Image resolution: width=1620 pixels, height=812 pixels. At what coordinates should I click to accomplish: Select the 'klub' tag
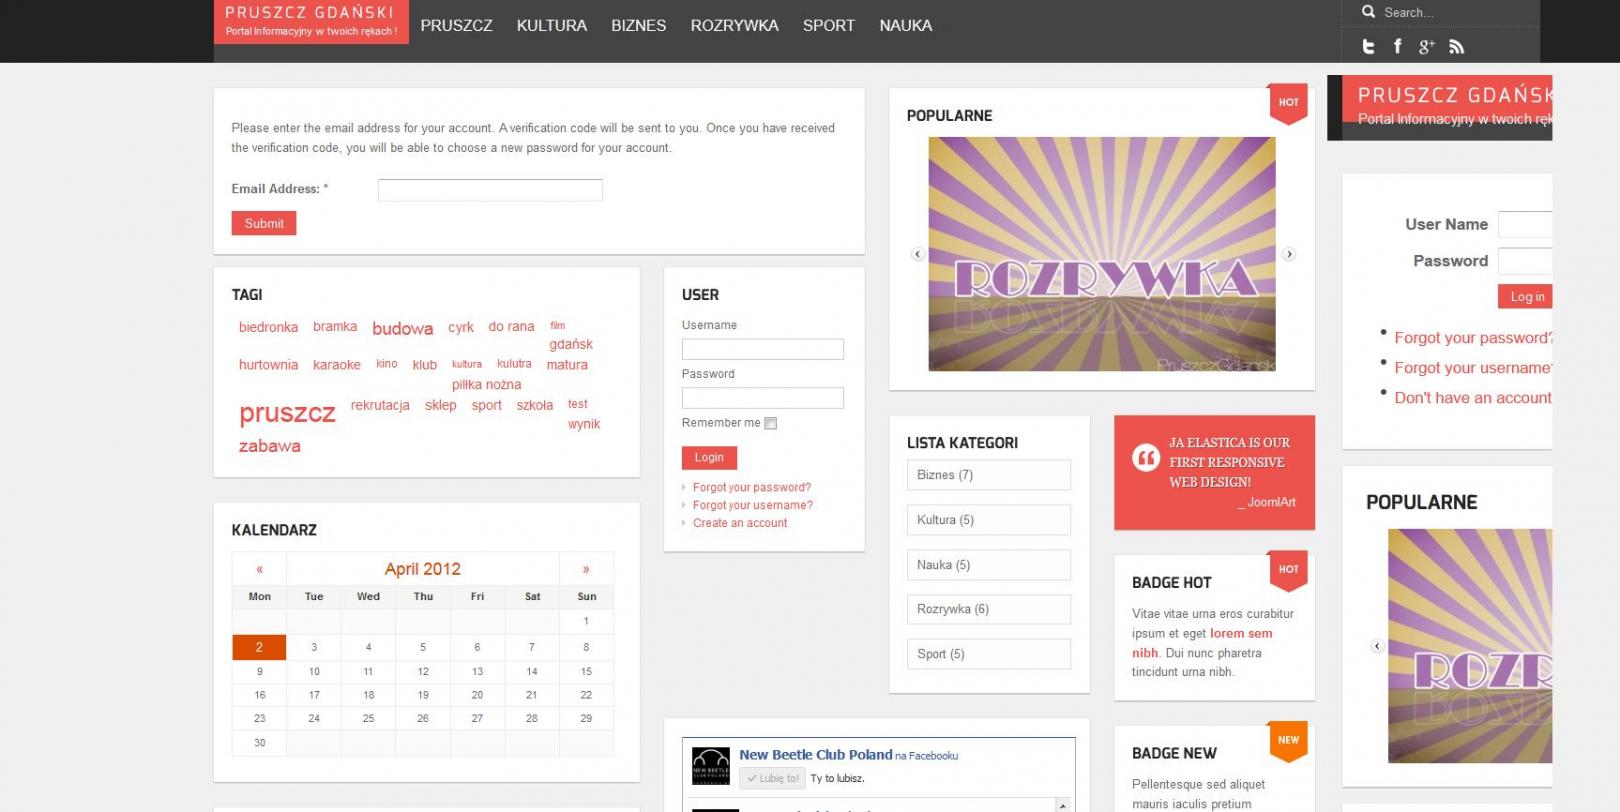point(425,365)
